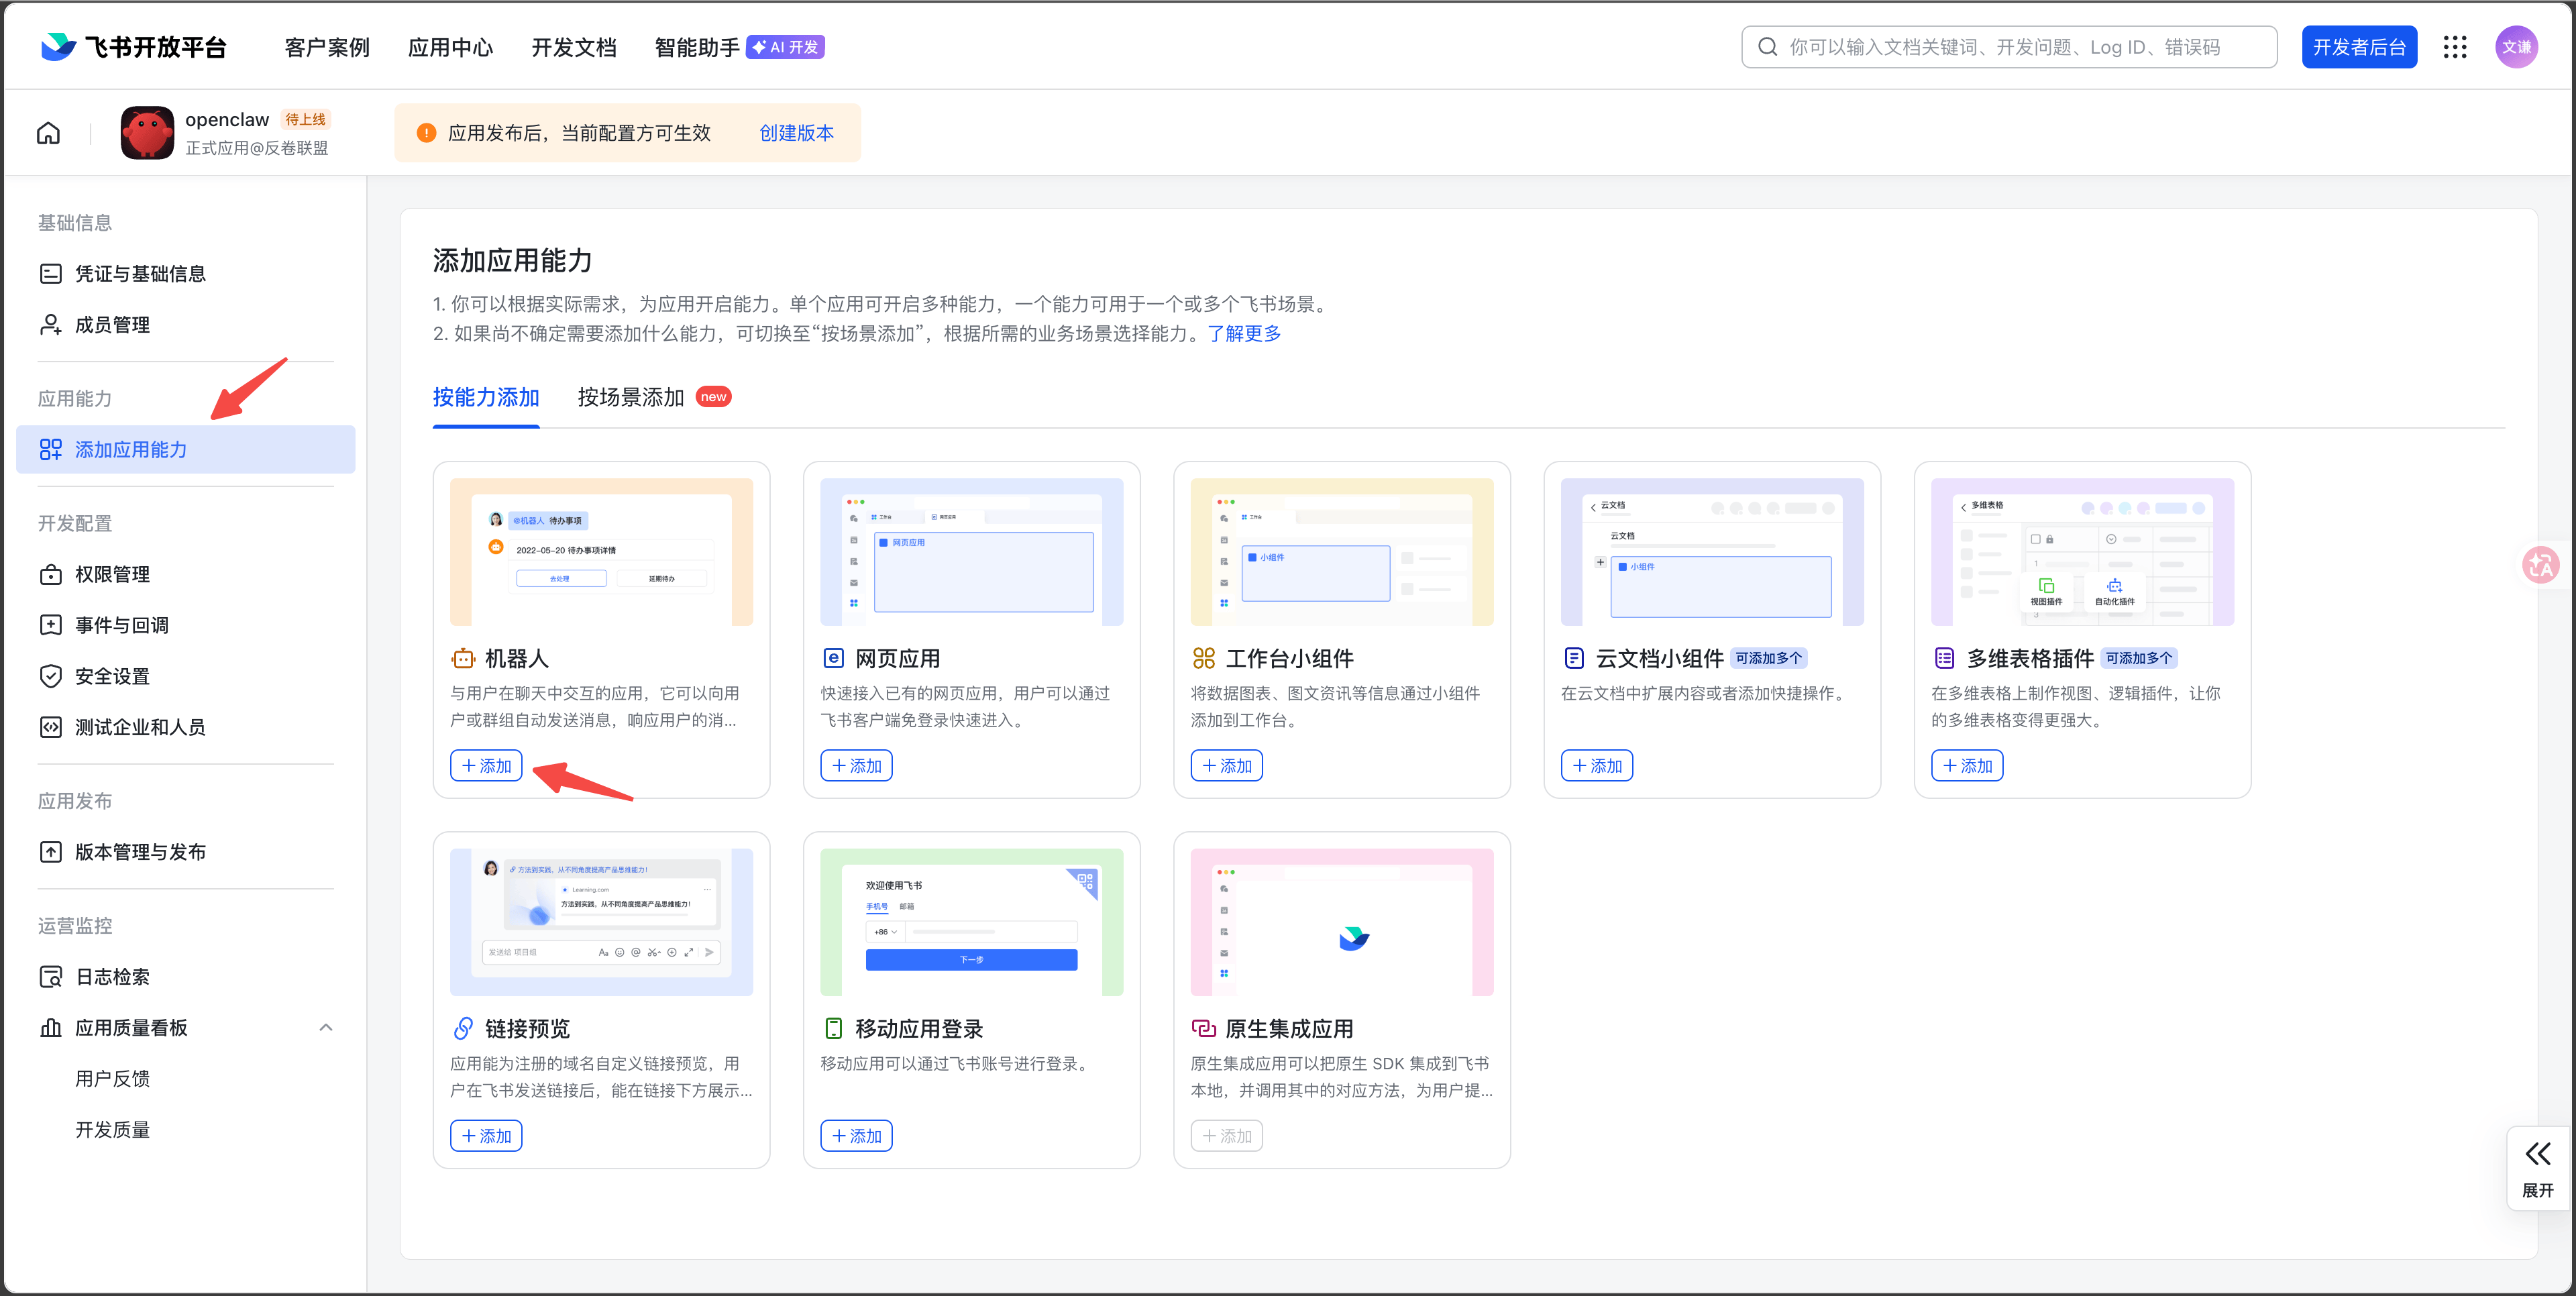This screenshot has width=2576, height=1296.
Task: Click the 云文档小组件 preview thumbnail
Action: point(1712,552)
